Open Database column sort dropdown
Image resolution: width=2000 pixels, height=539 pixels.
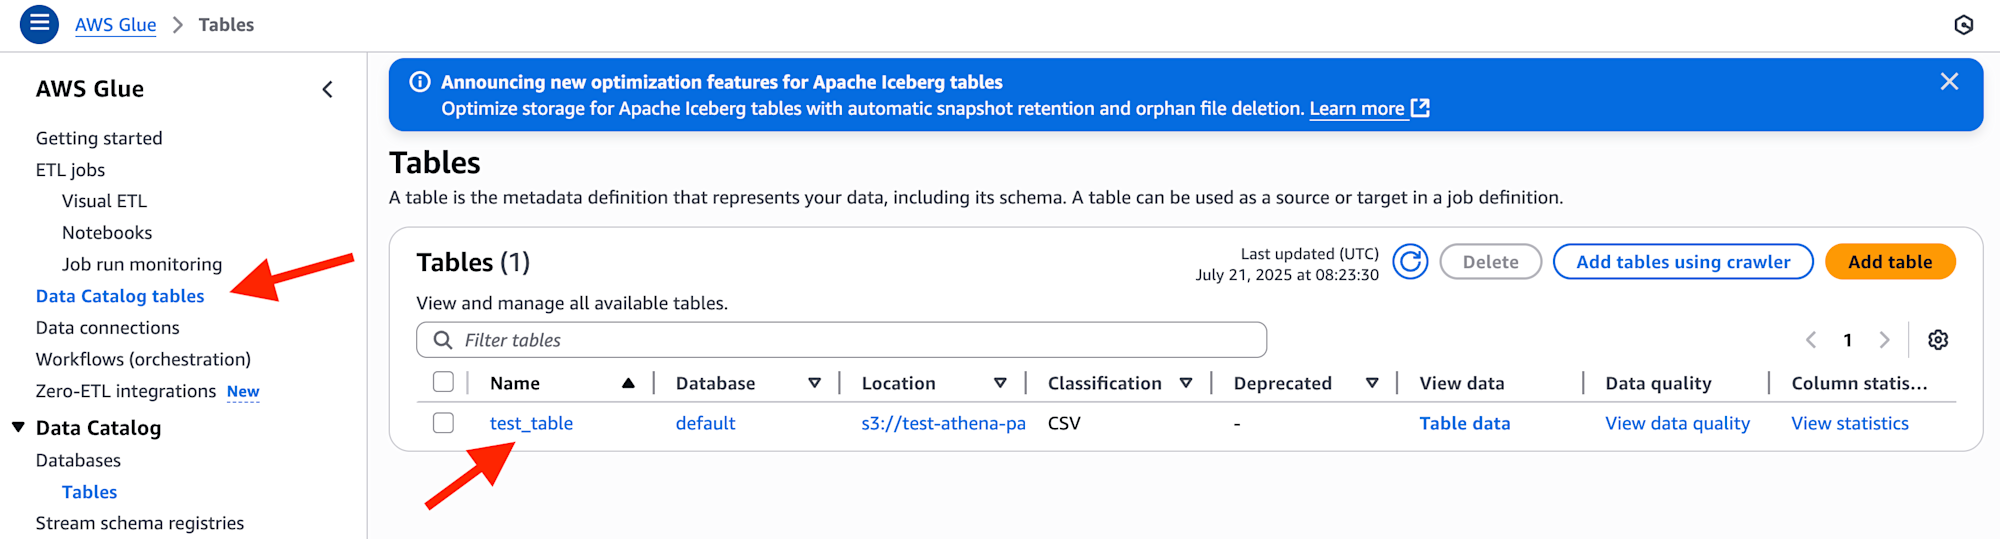click(x=814, y=383)
